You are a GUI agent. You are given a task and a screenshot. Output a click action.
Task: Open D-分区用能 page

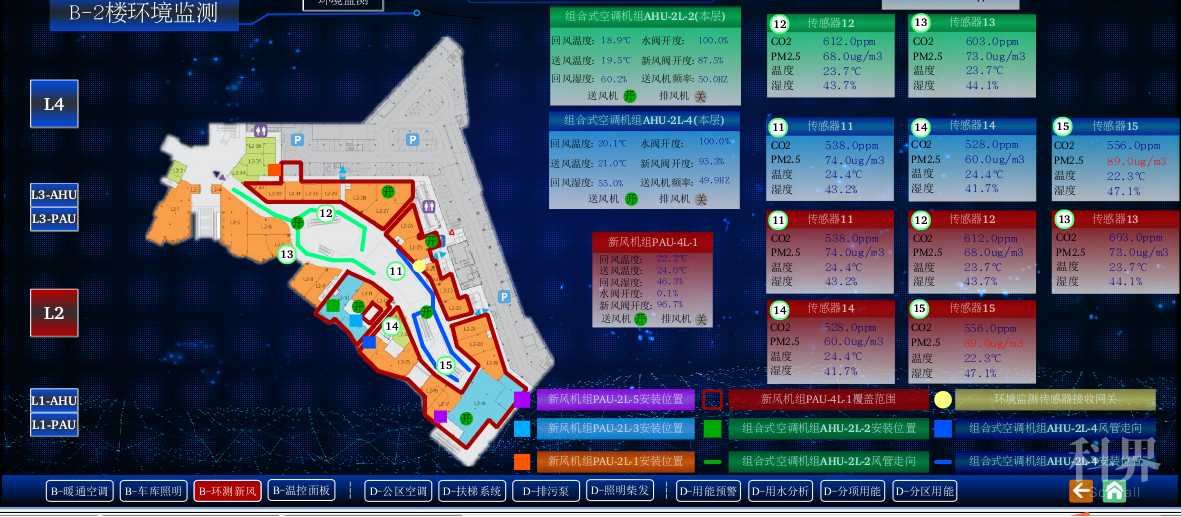926,491
